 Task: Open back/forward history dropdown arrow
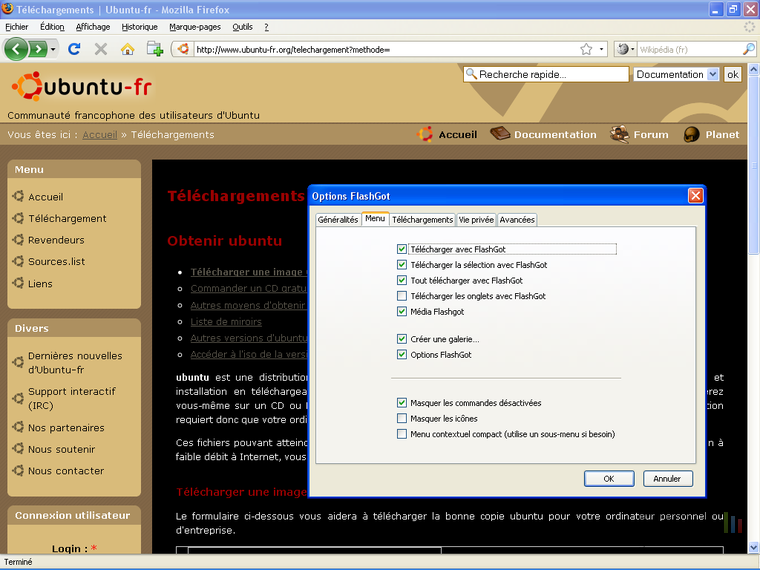coord(53,49)
